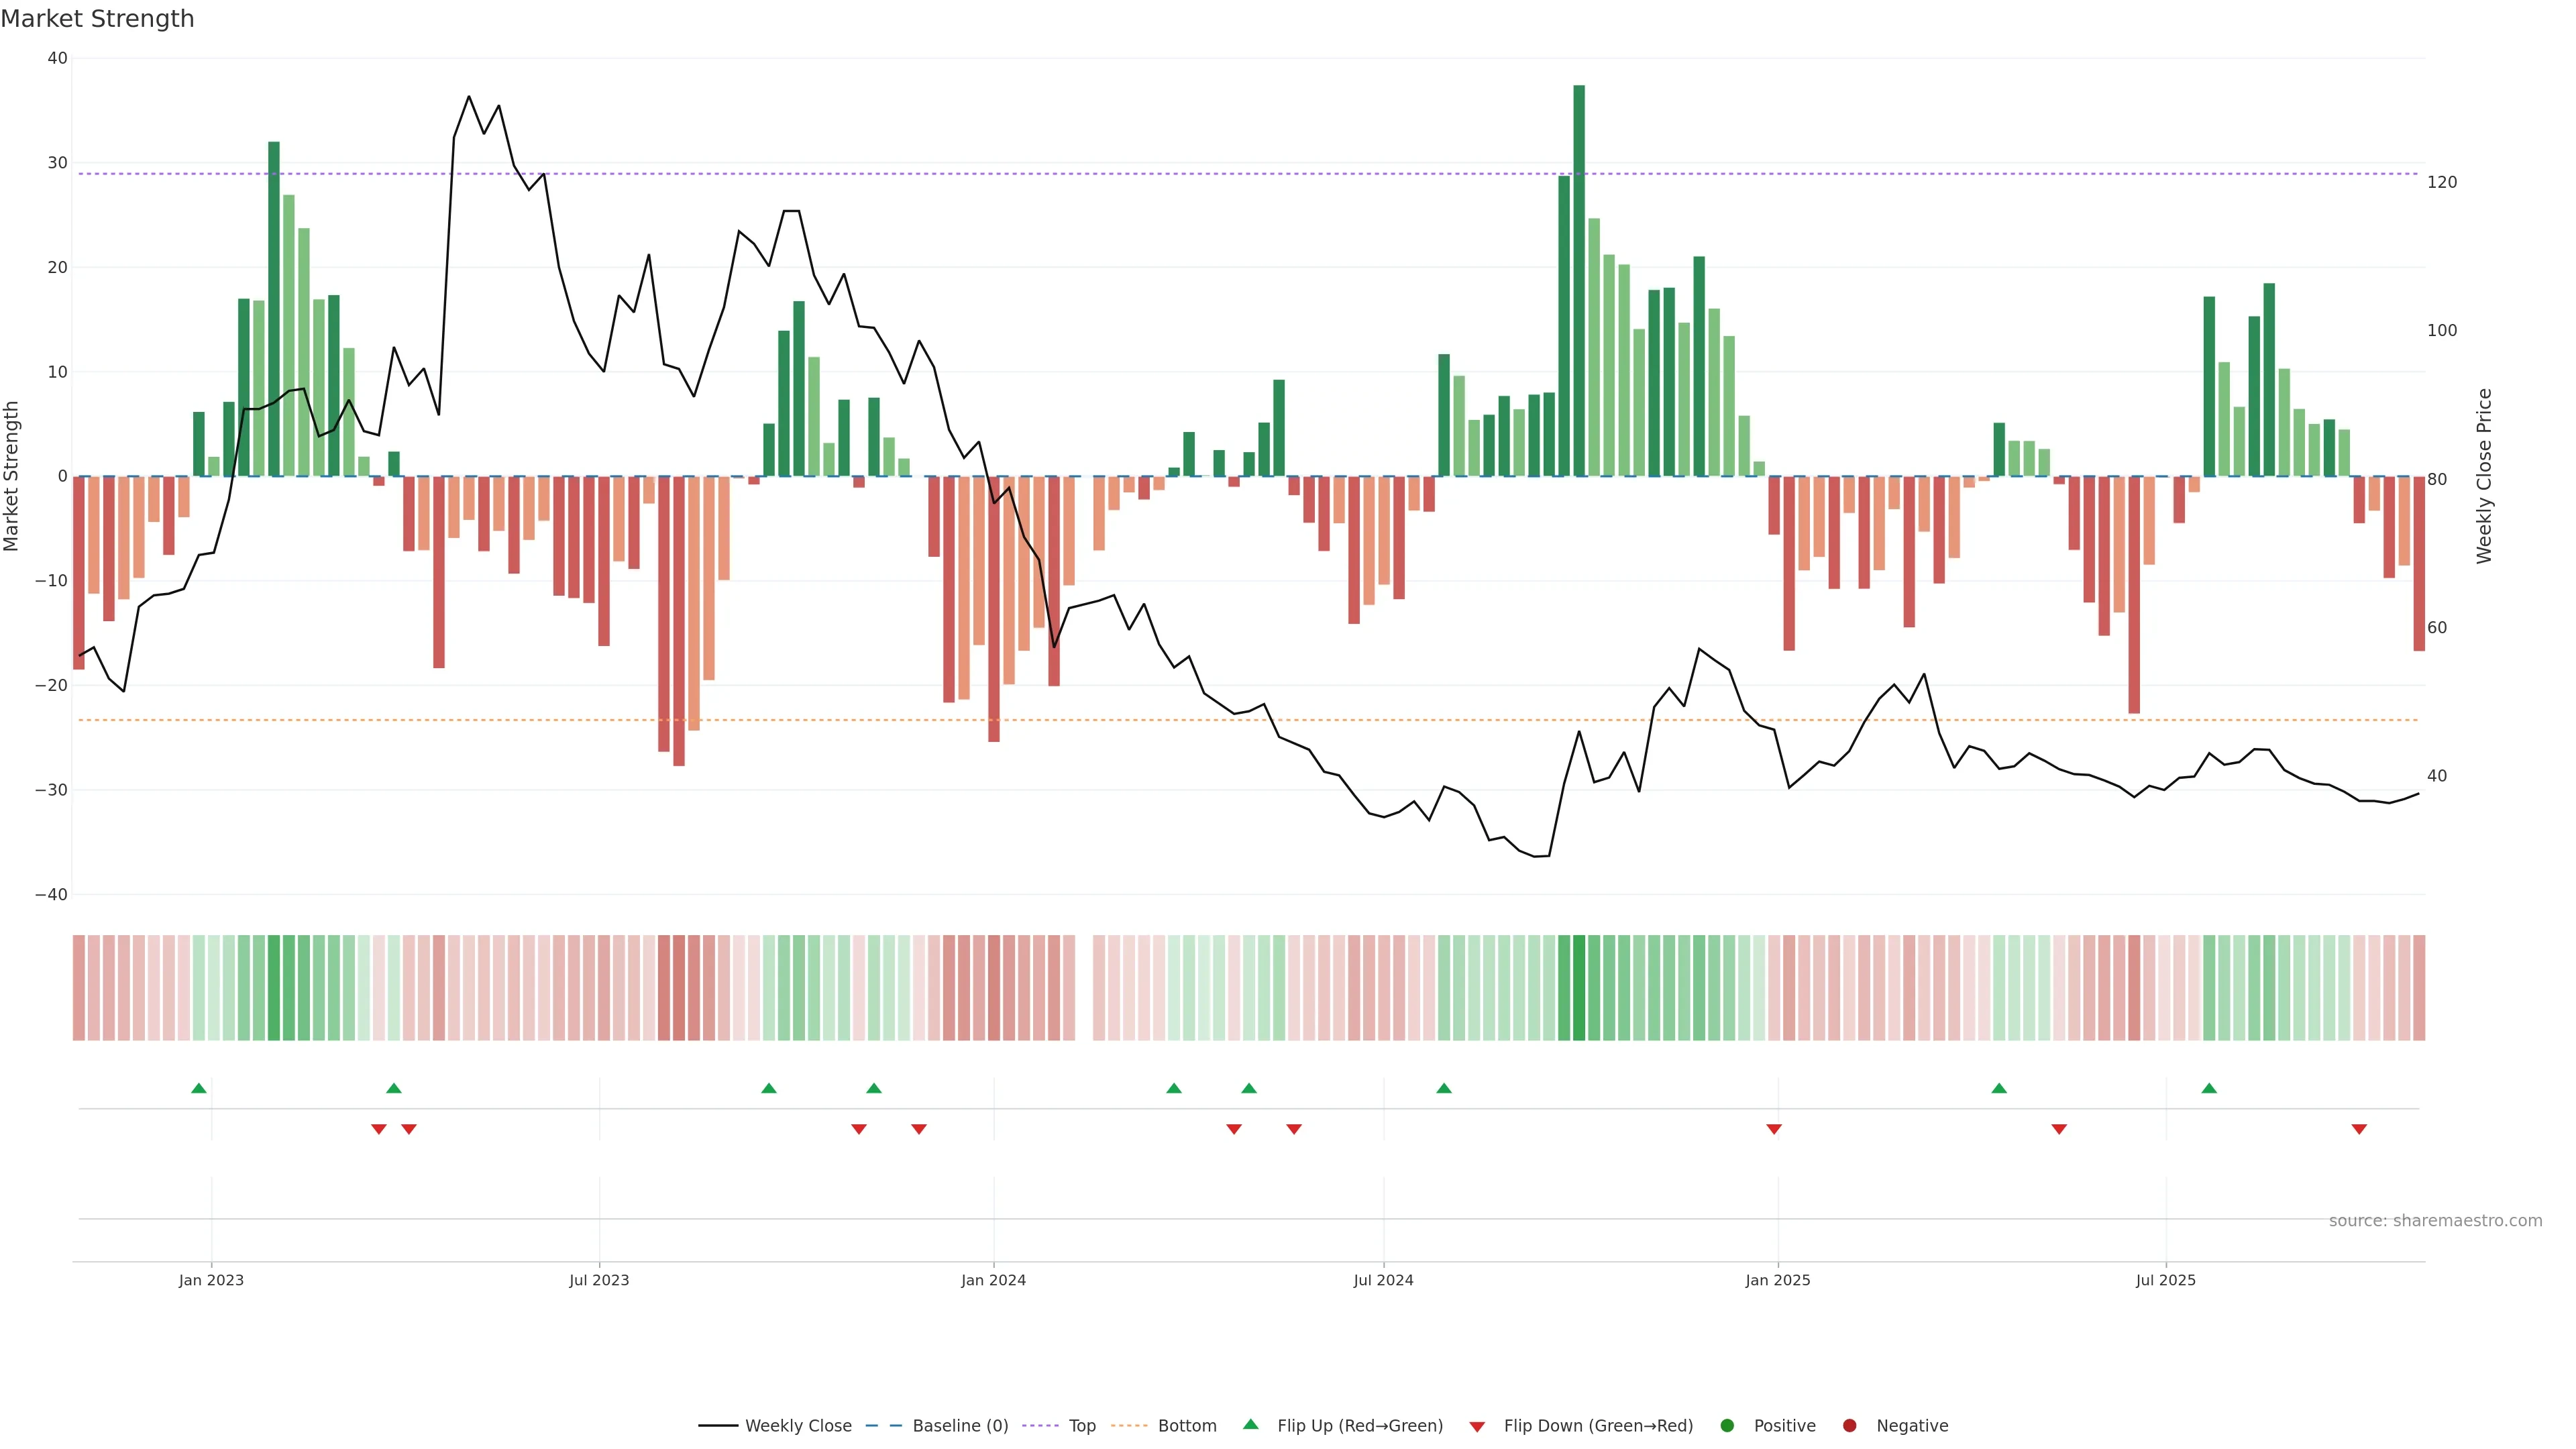2576x1449 pixels.
Task: Click Flip Up (Red→Green) legend icon
Action: click(x=1250, y=1424)
